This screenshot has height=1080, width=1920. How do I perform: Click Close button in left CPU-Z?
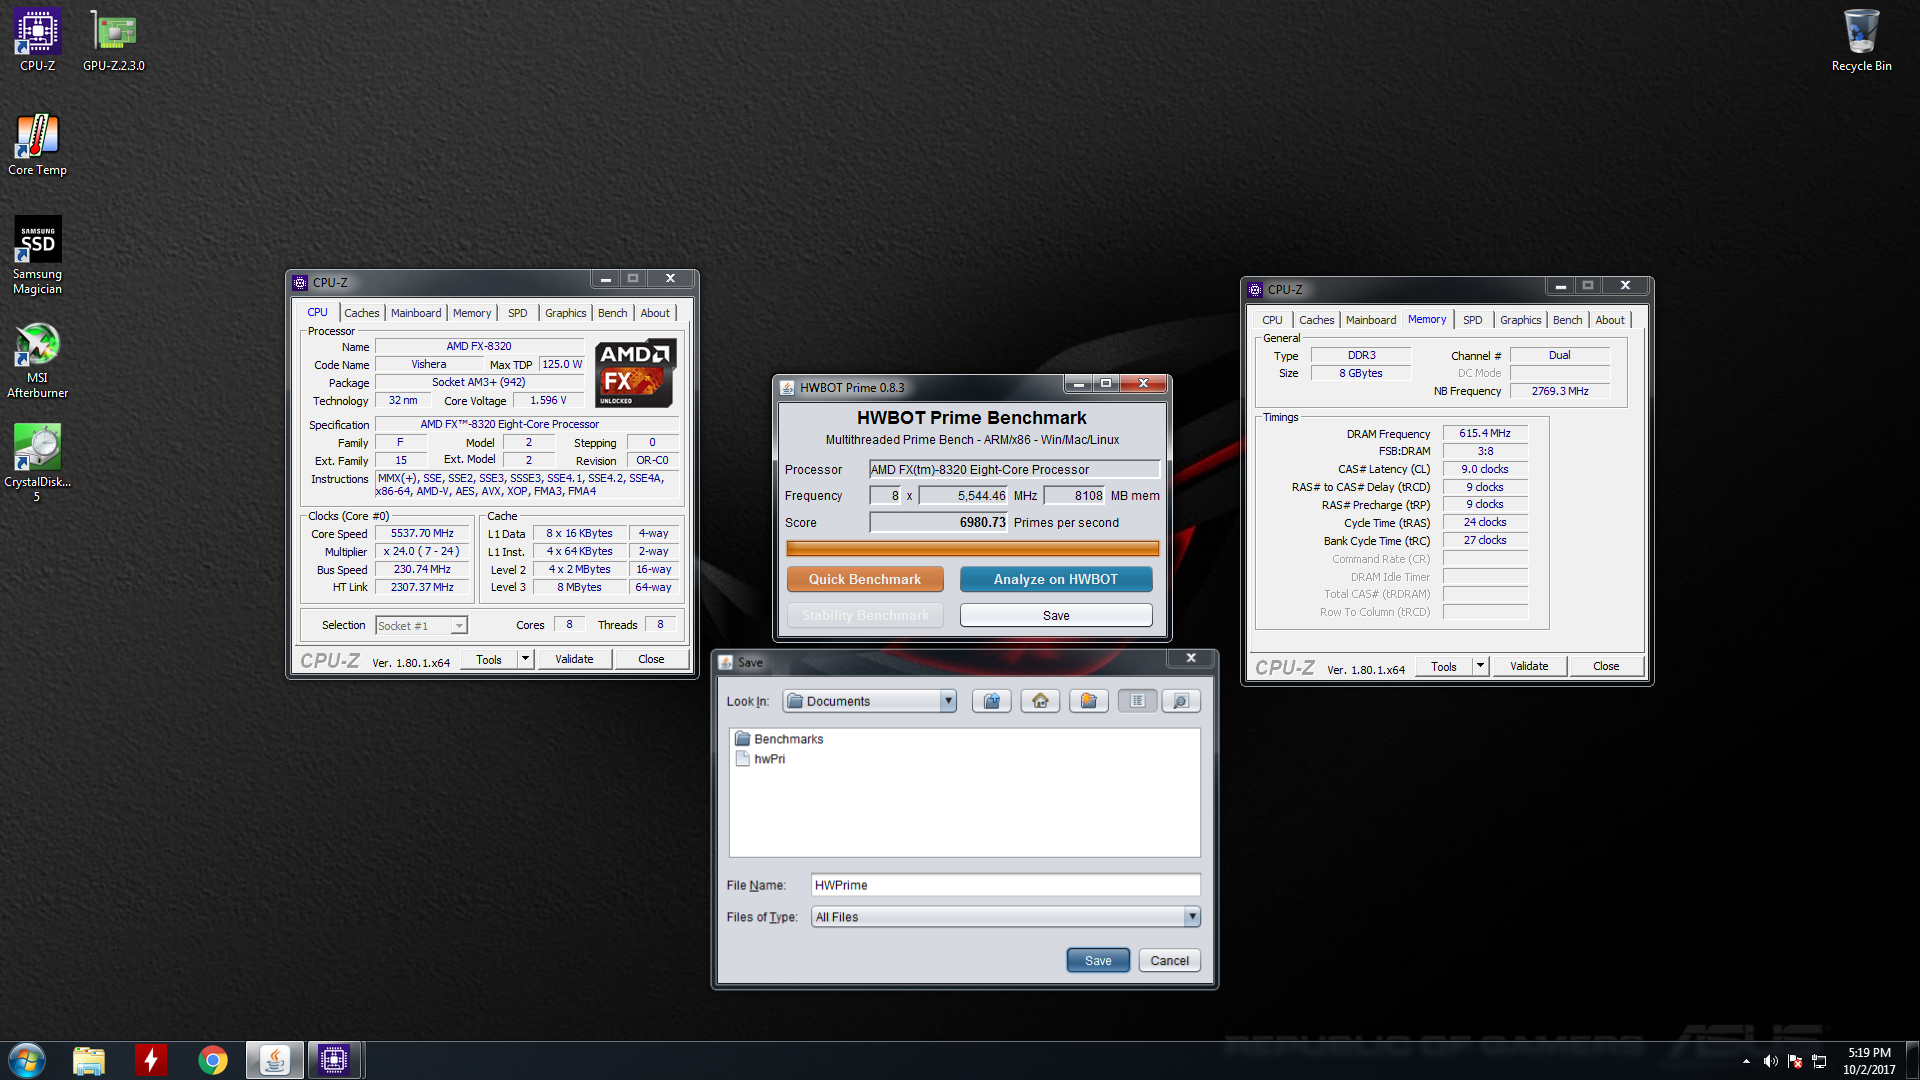point(651,659)
